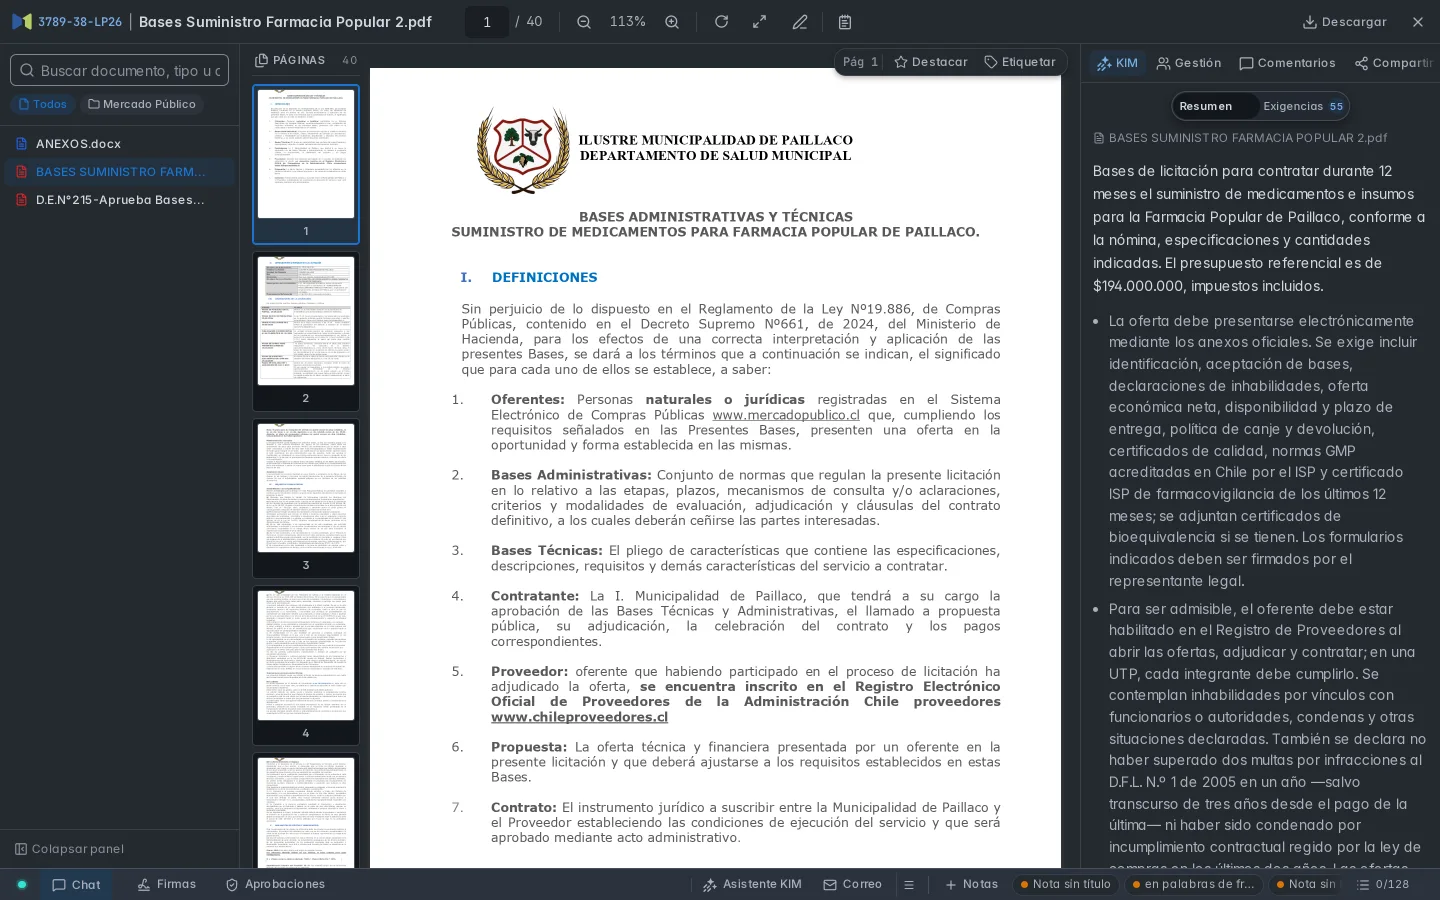Open the 'Nota sin título' note
This screenshot has height=900, width=1440.
[x=1066, y=885]
